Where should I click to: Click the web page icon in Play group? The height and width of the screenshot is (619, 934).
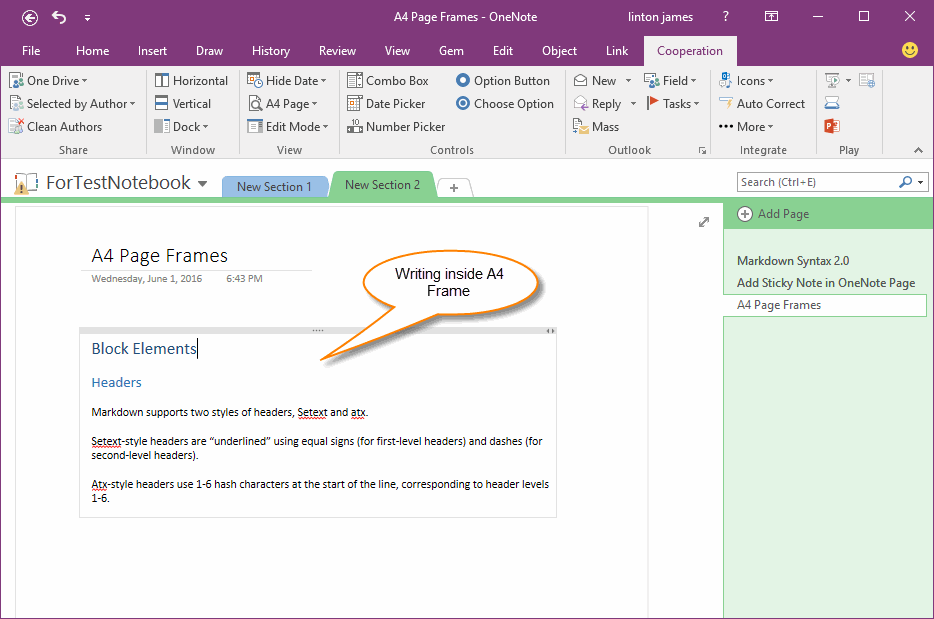[867, 80]
